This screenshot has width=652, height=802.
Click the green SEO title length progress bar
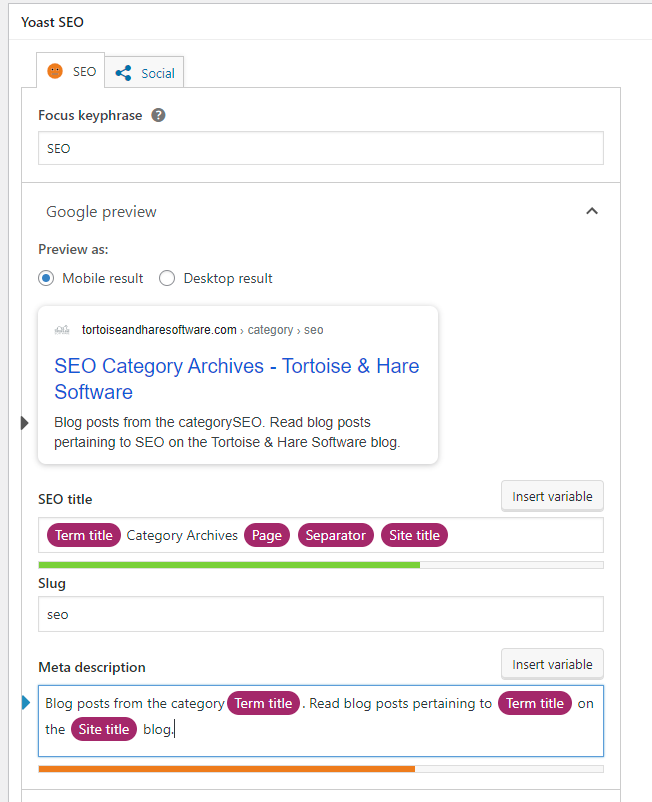point(229,565)
